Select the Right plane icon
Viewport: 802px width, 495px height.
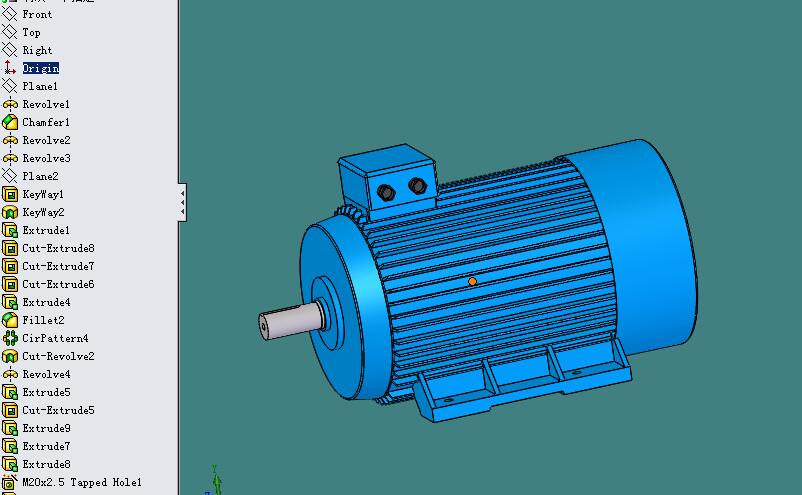10,50
